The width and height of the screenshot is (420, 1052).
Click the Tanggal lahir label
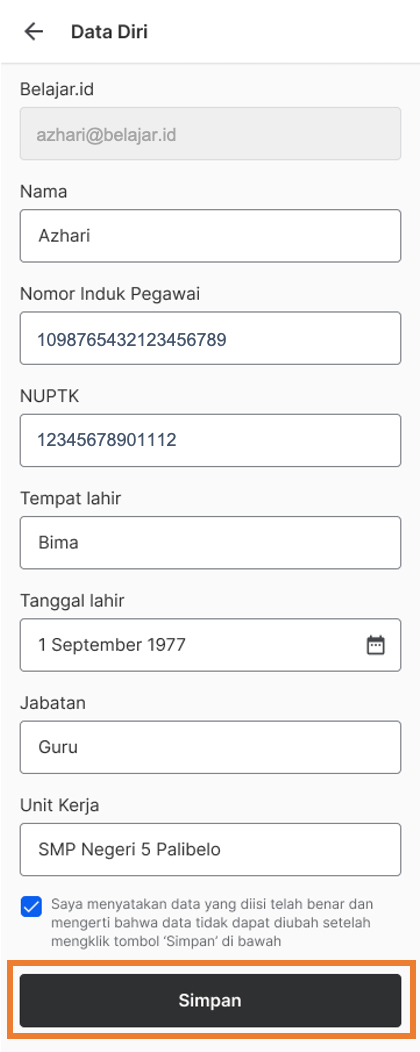[x=72, y=600]
